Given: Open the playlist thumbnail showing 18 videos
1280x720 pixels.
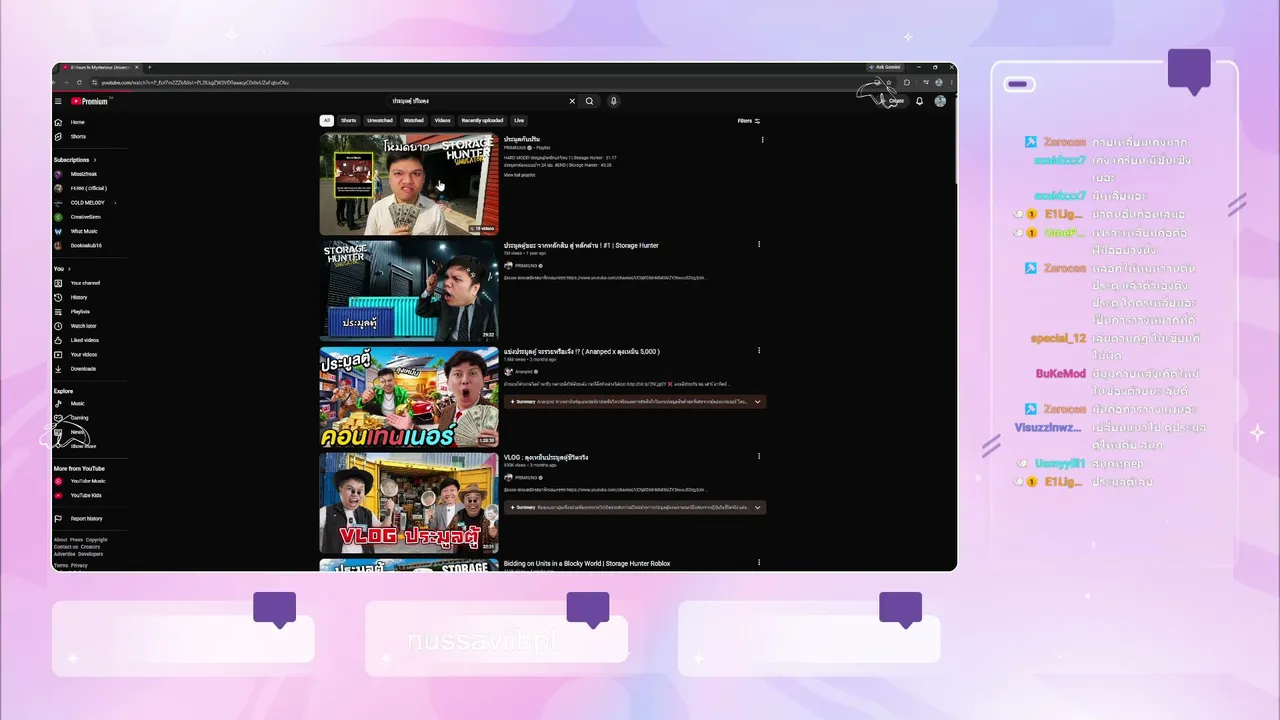Looking at the screenshot, I should (409, 185).
